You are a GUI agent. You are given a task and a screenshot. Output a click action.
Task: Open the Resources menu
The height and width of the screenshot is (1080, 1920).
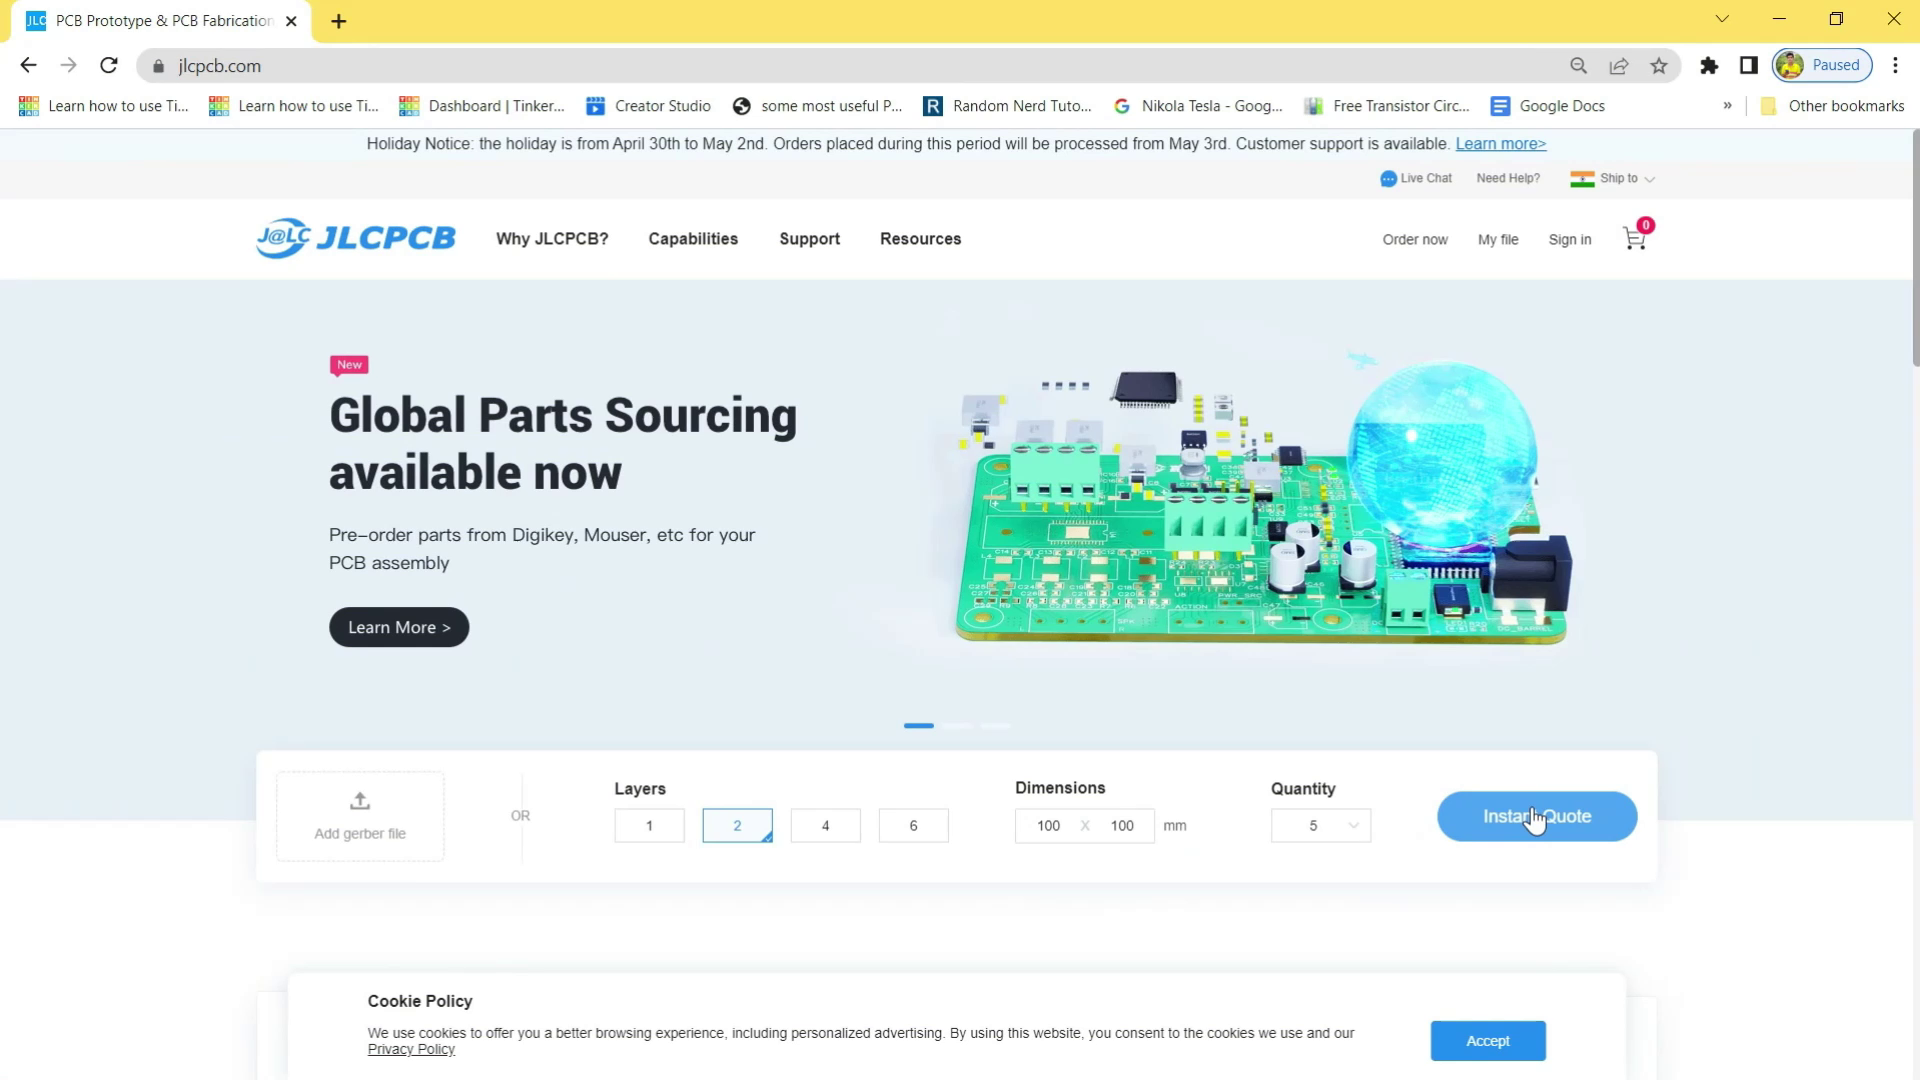click(x=920, y=239)
